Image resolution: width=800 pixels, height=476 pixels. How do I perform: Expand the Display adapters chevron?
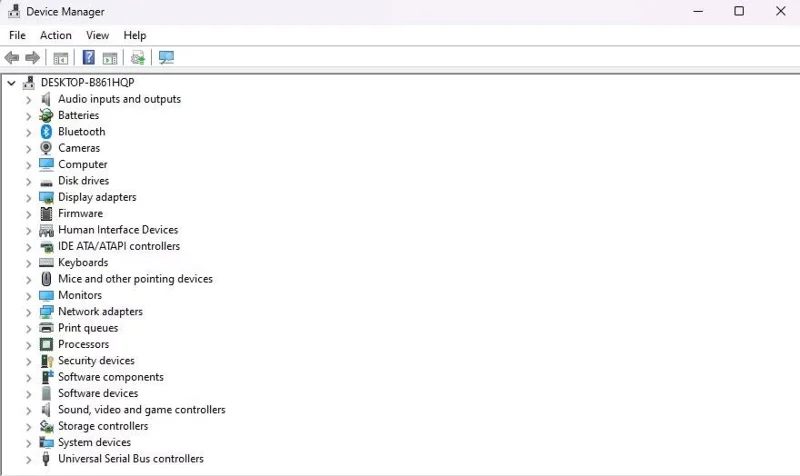(x=29, y=197)
